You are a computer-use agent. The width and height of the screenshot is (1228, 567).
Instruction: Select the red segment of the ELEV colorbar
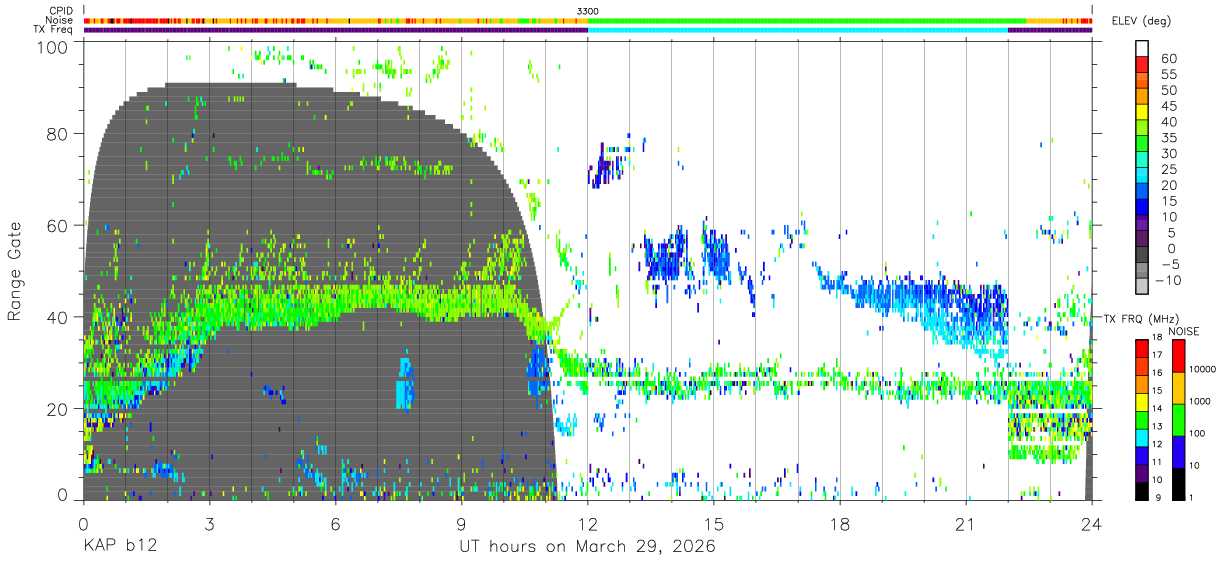pos(1142,64)
